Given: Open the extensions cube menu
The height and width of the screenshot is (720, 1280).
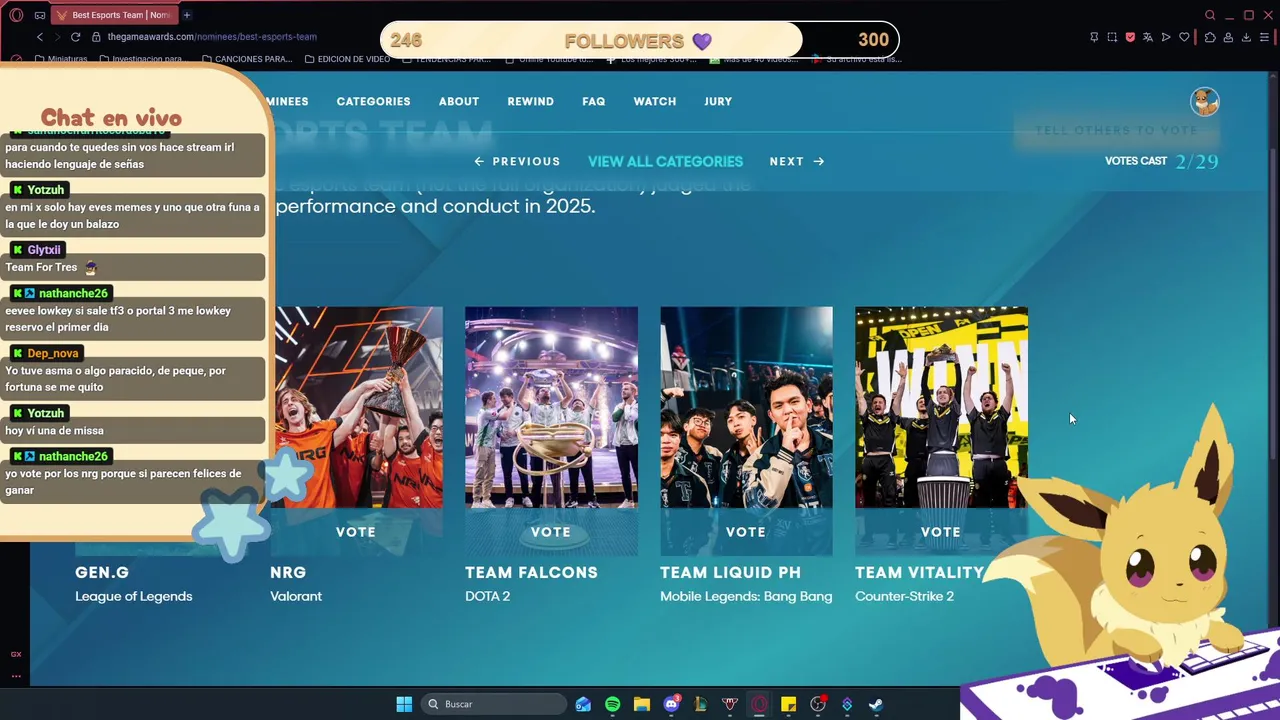Looking at the screenshot, I should tap(1210, 37).
